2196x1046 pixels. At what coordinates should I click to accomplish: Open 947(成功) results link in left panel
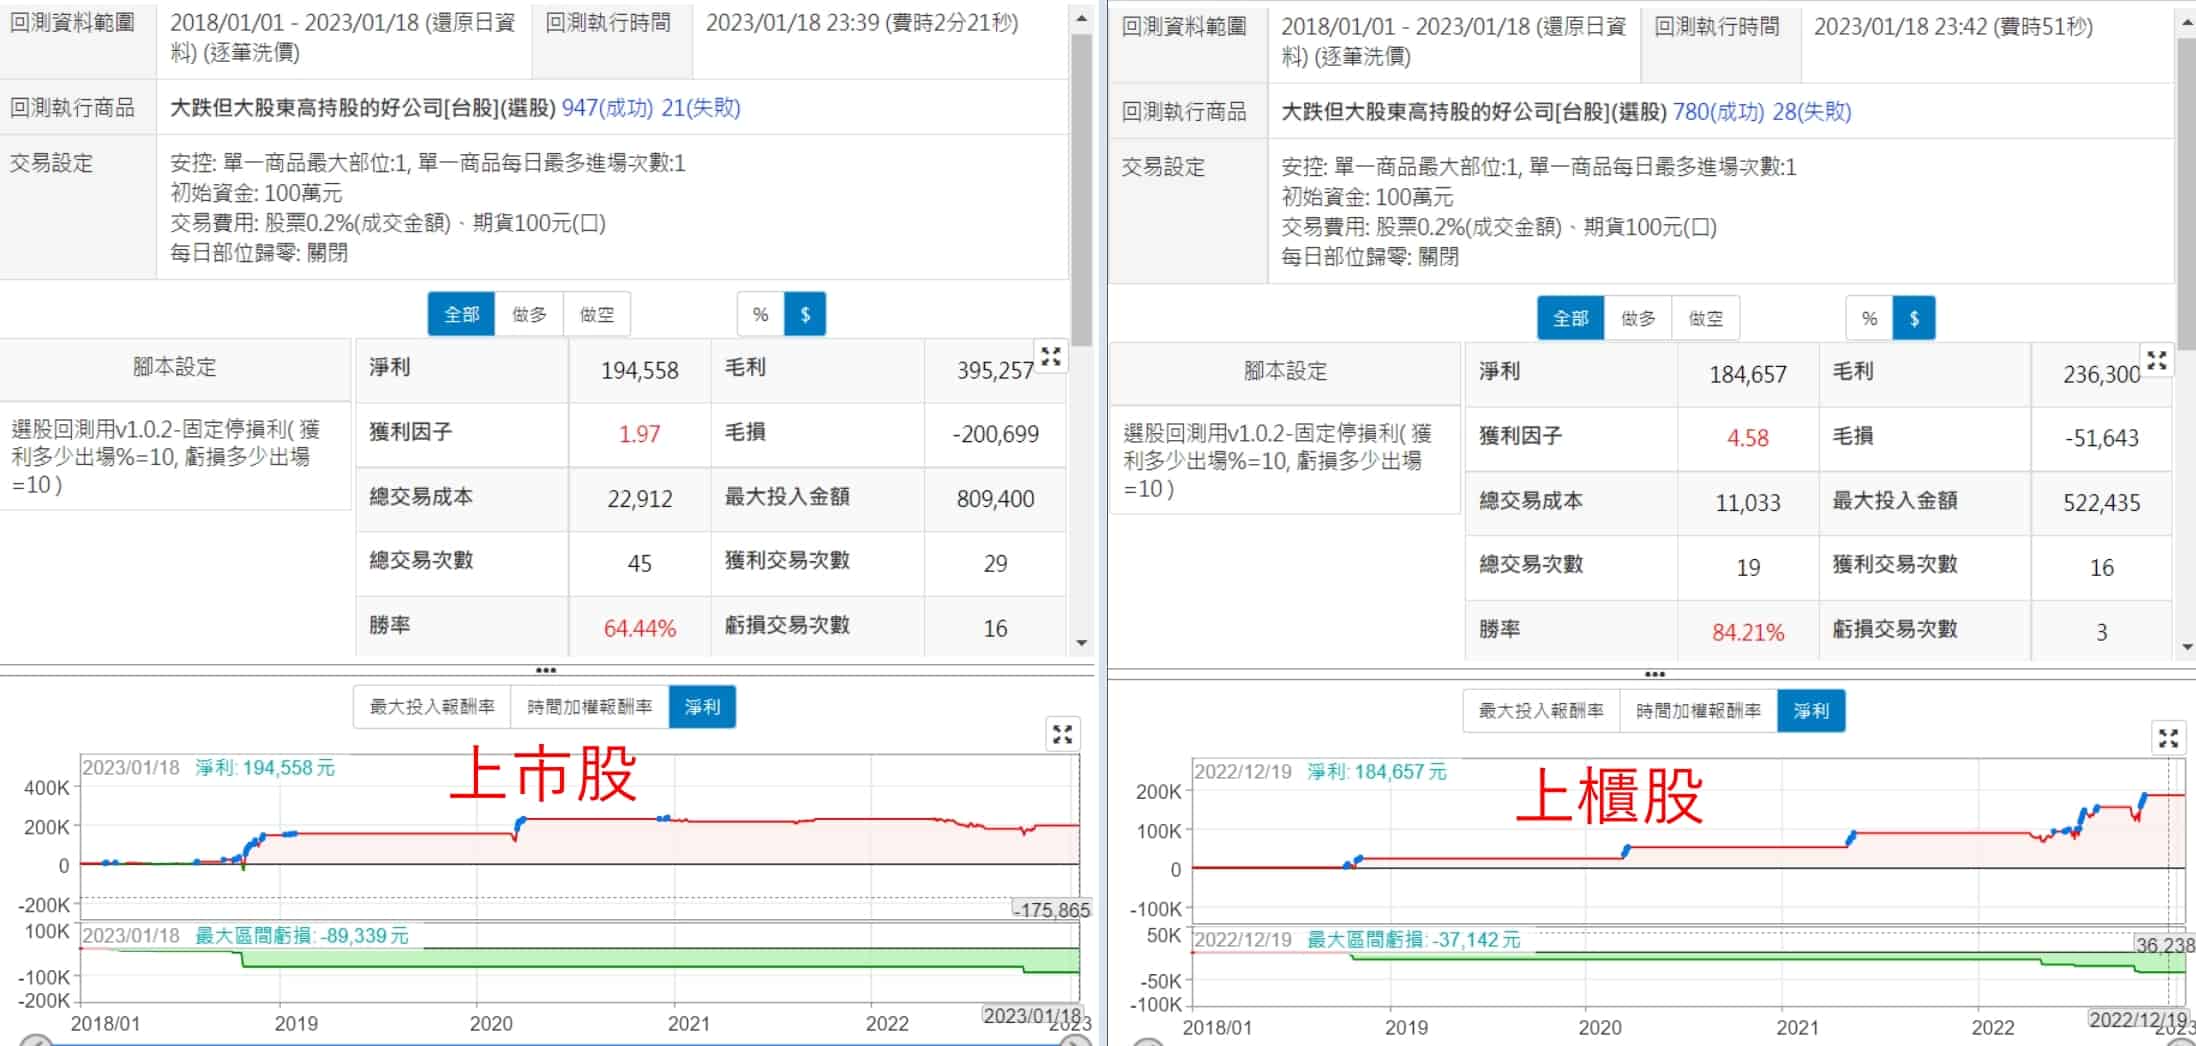coord(607,108)
